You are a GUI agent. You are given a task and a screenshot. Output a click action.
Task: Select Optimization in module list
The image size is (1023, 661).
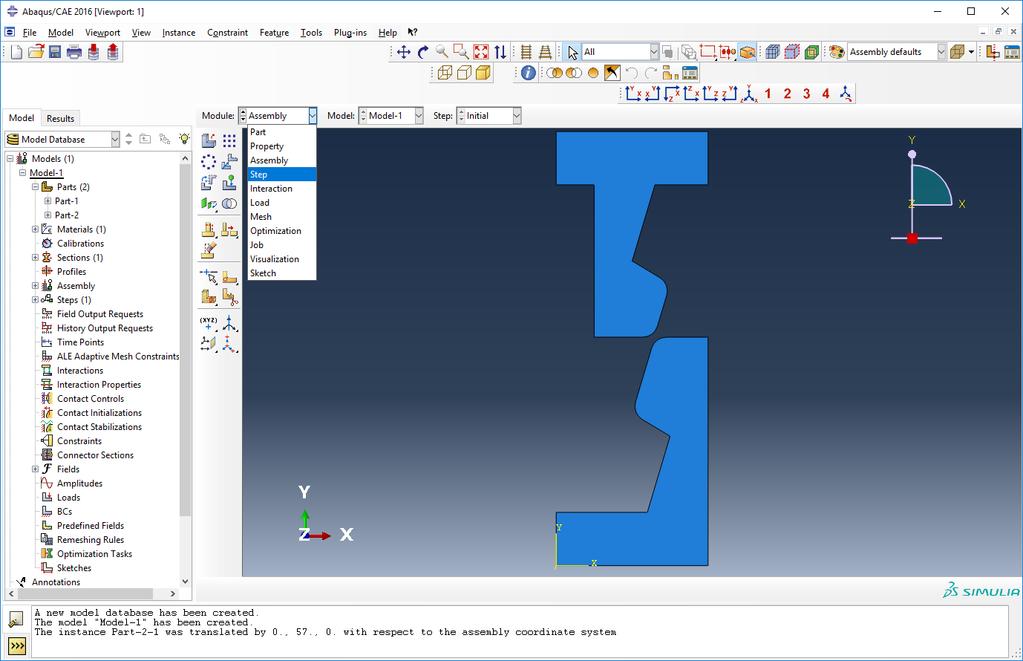click(282, 231)
